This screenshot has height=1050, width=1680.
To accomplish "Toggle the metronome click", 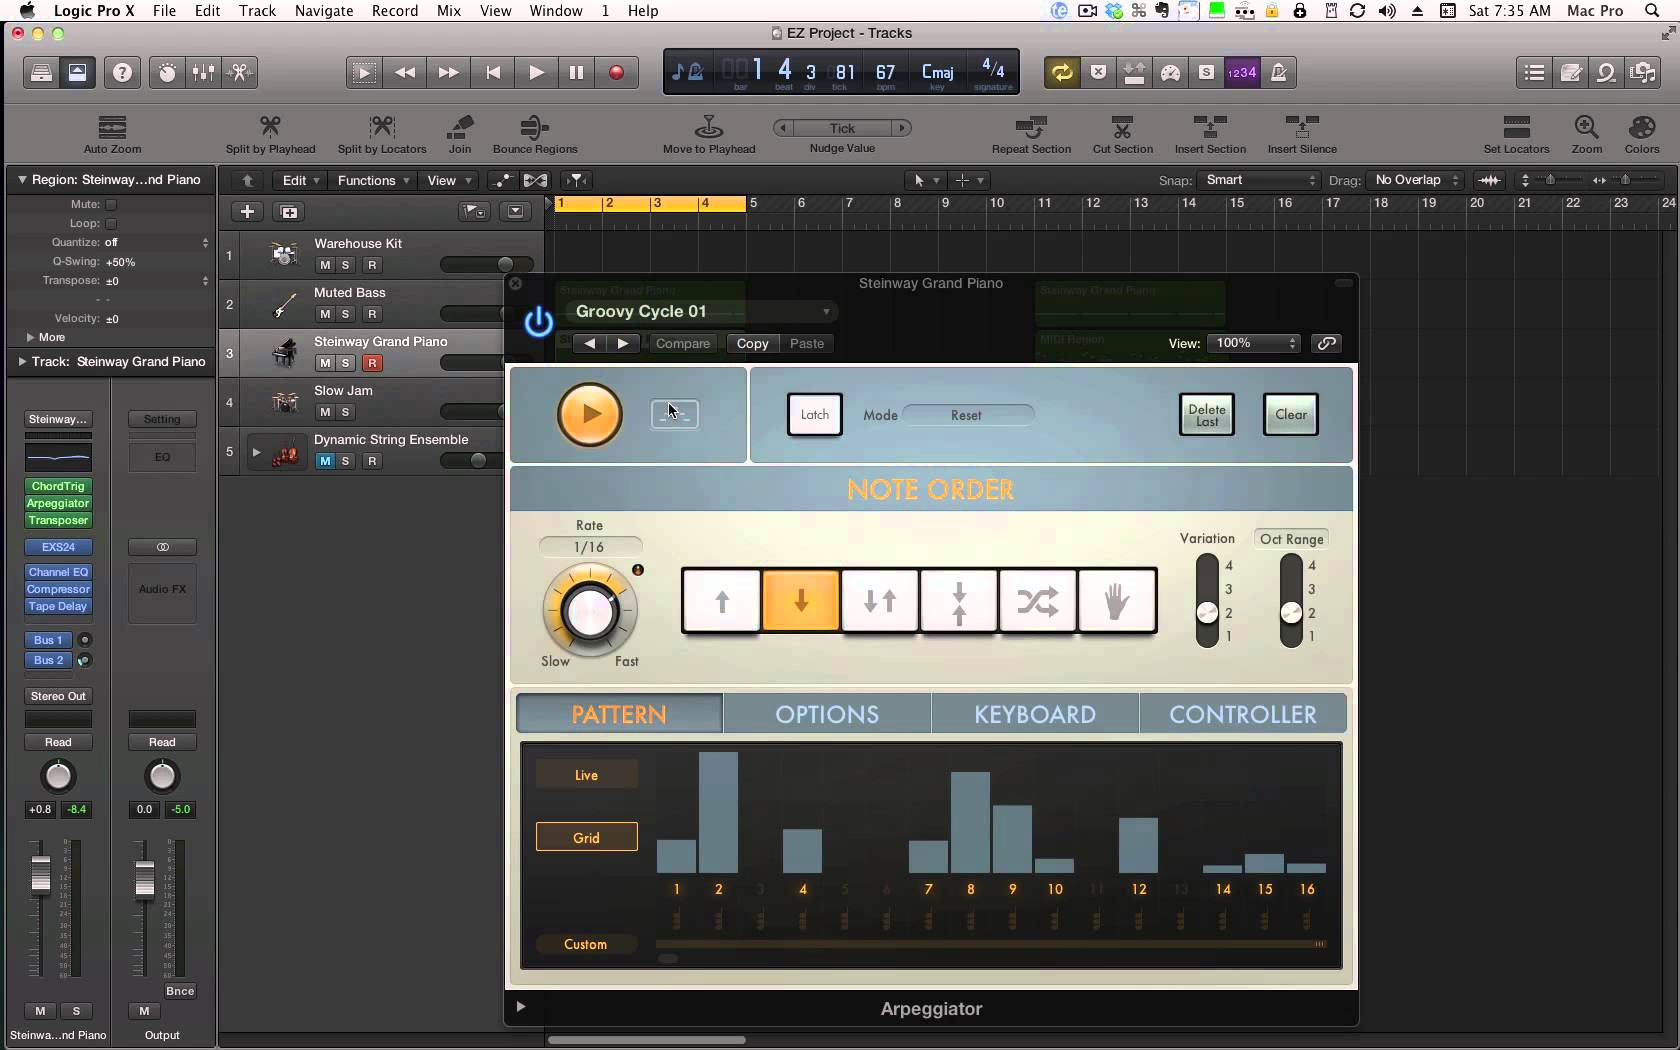I will pyautogui.click(x=1278, y=72).
